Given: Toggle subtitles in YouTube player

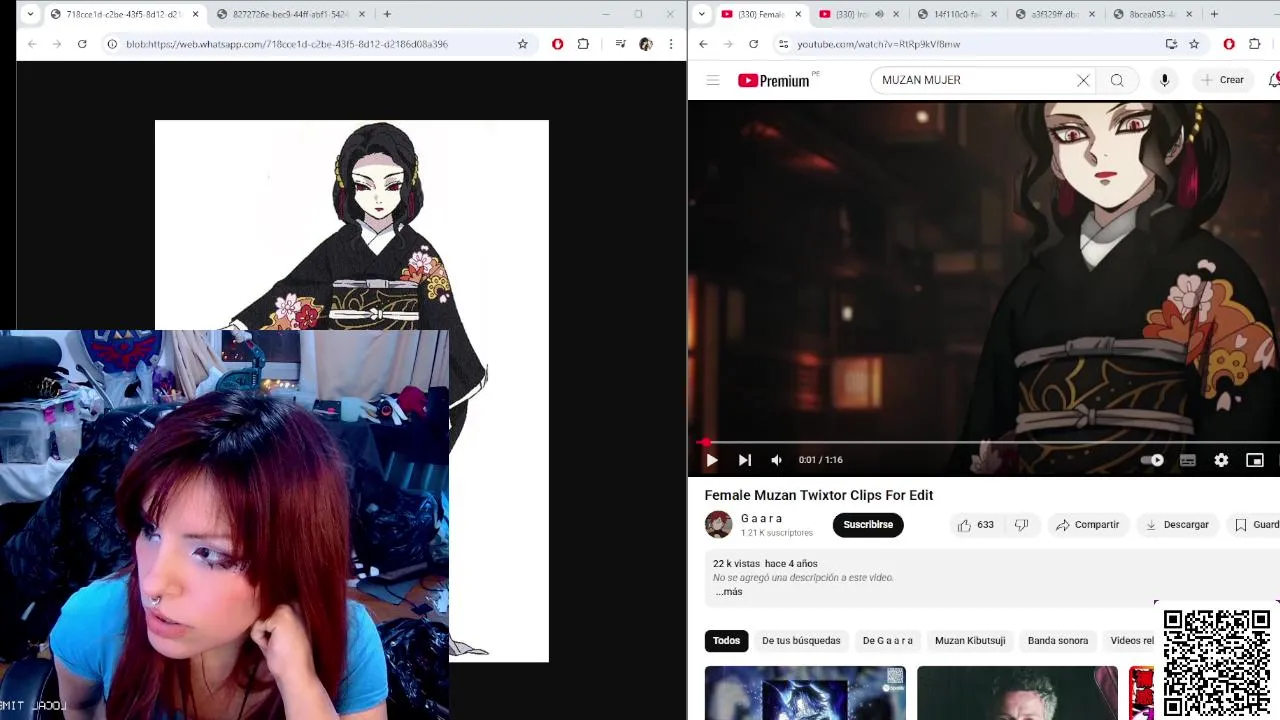Looking at the screenshot, I should tap(1187, 460).
